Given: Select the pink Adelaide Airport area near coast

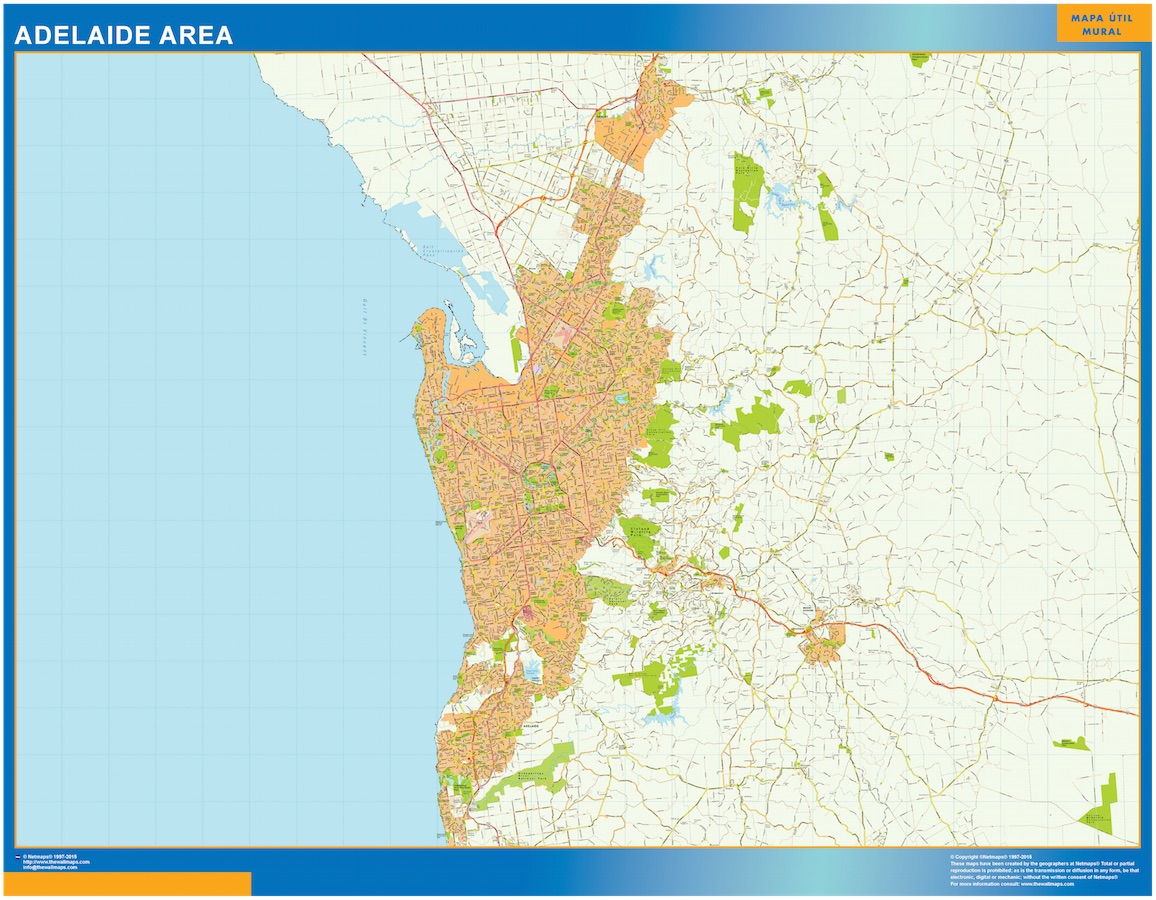Looking at the screenshot, I should (478, 520).
